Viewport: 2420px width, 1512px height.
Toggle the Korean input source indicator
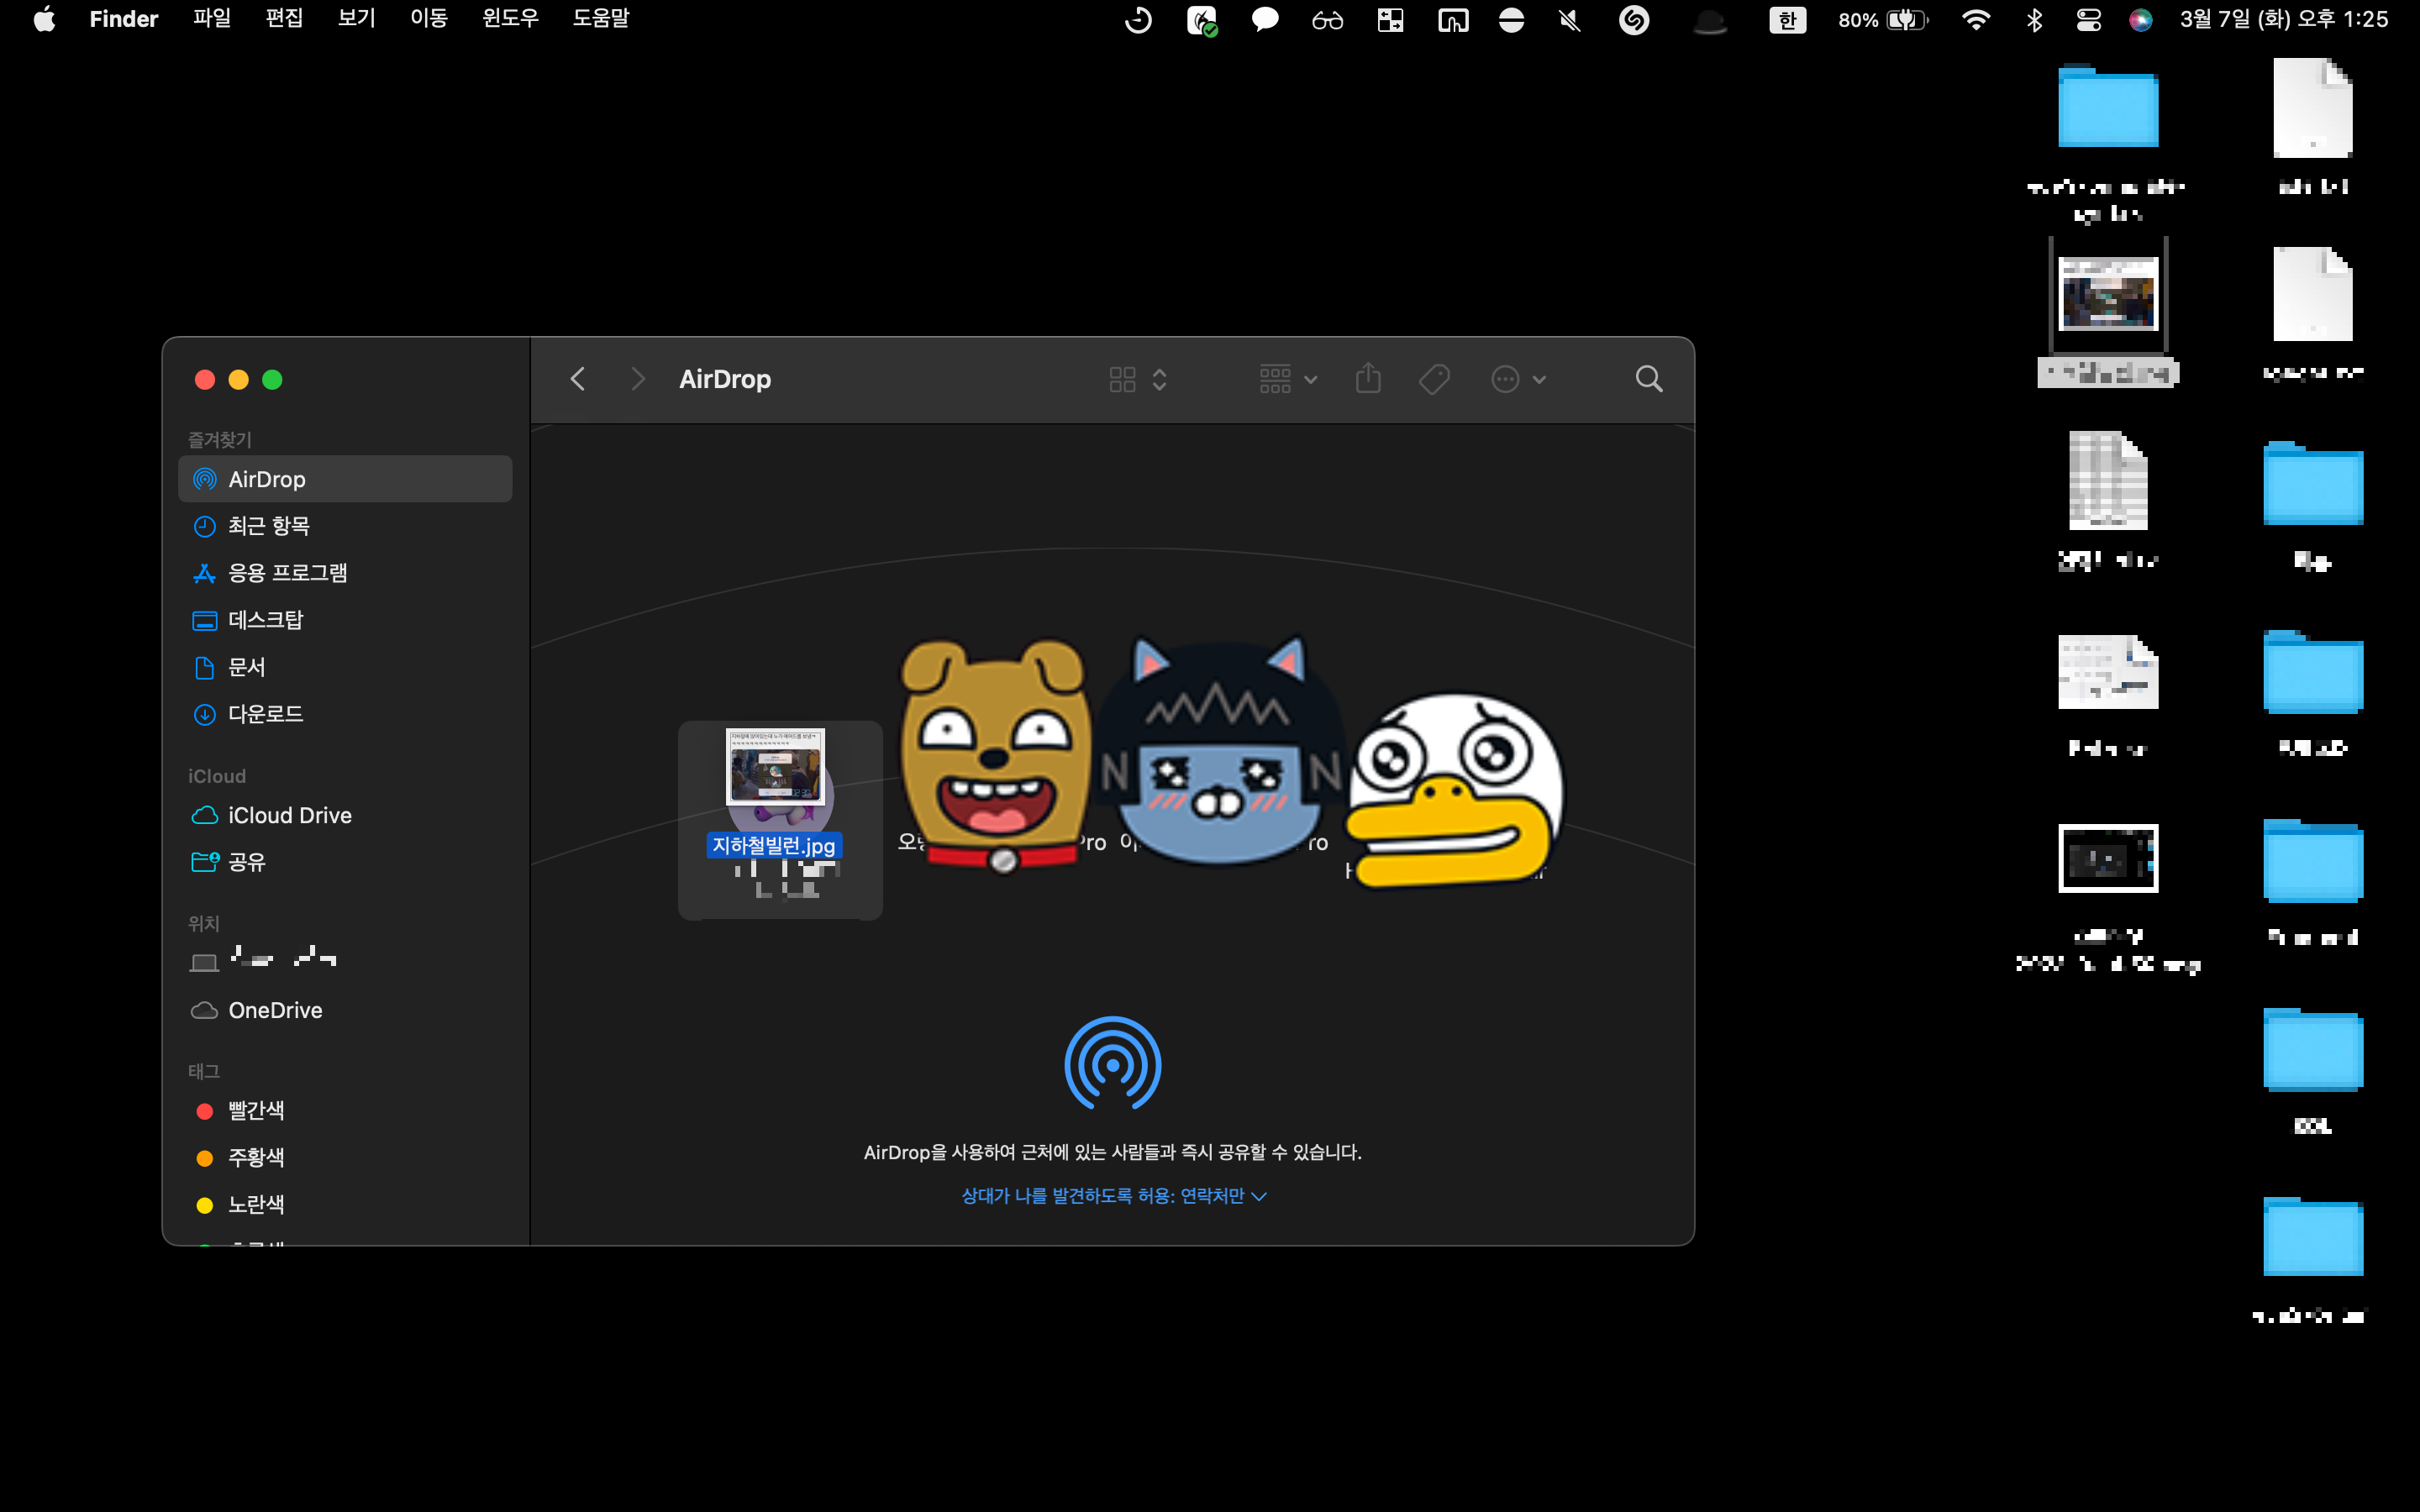pos(1787,20)
